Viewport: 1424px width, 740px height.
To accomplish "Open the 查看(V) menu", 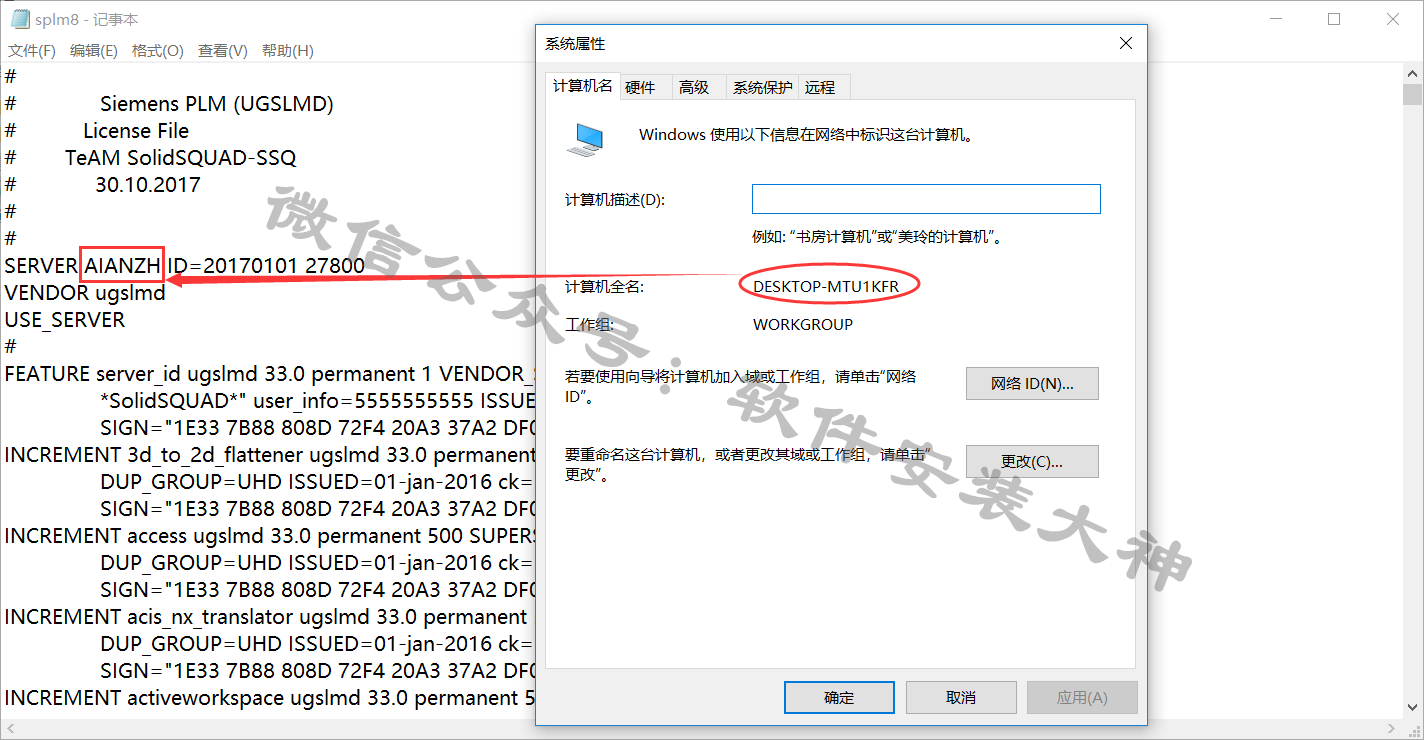I will 223,50.
